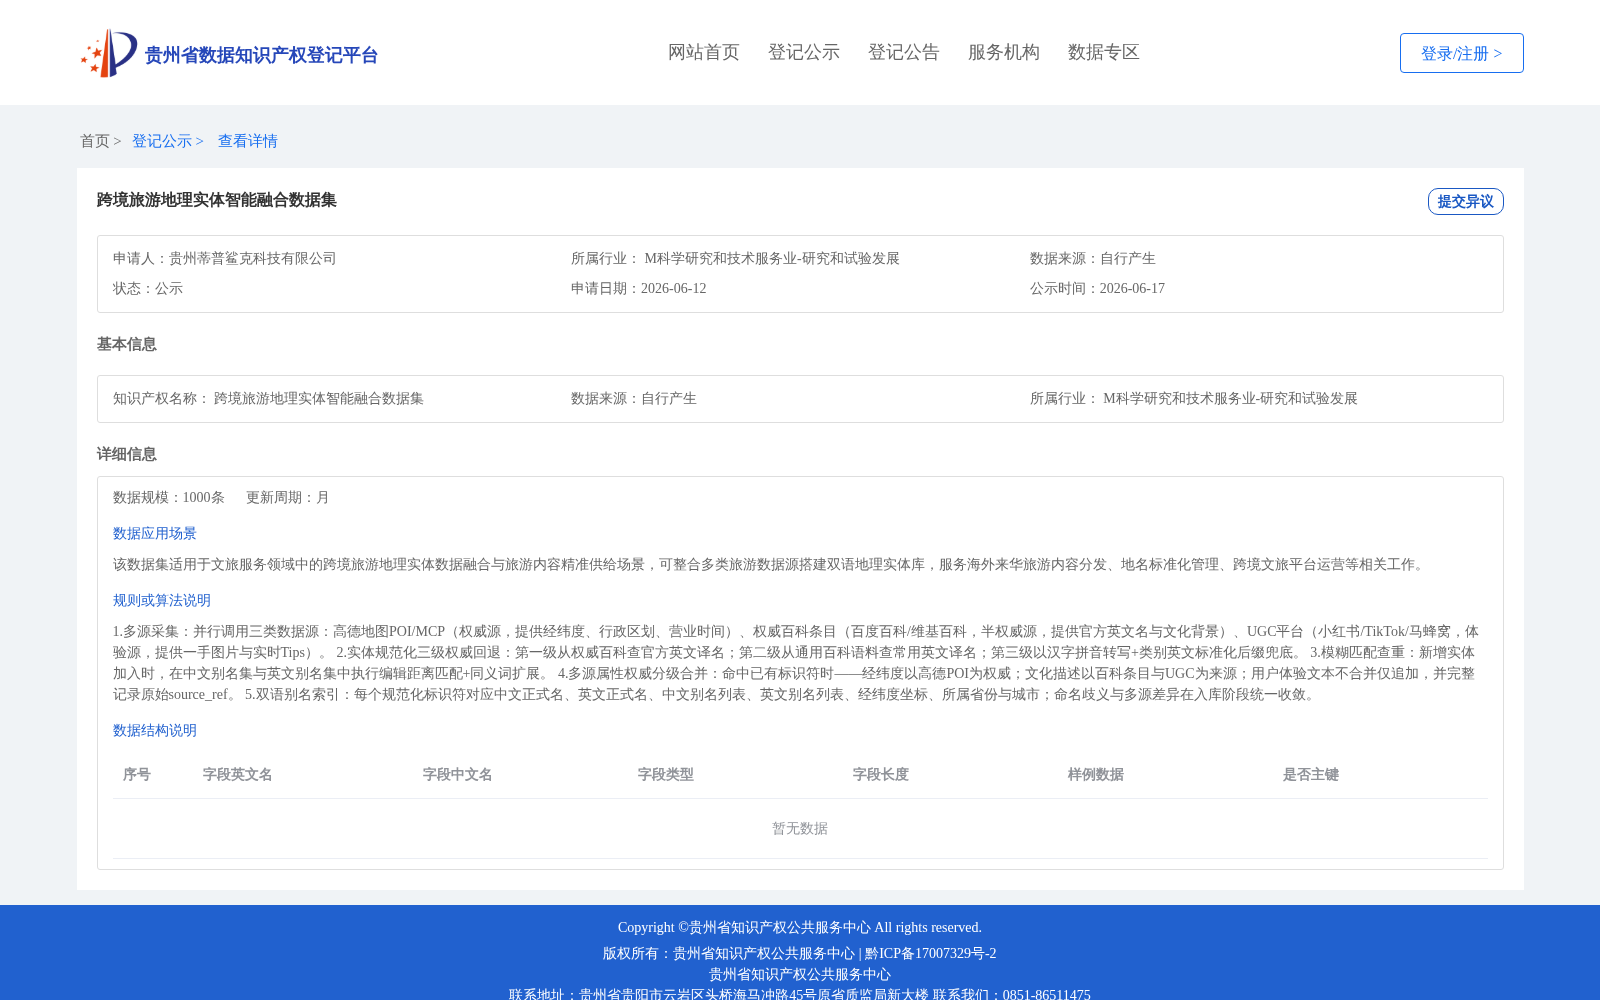This screenshot has width=1600, height=1000.
Task: Go to 网站首页 in the navigation
Action: click(x=704, y=52)
